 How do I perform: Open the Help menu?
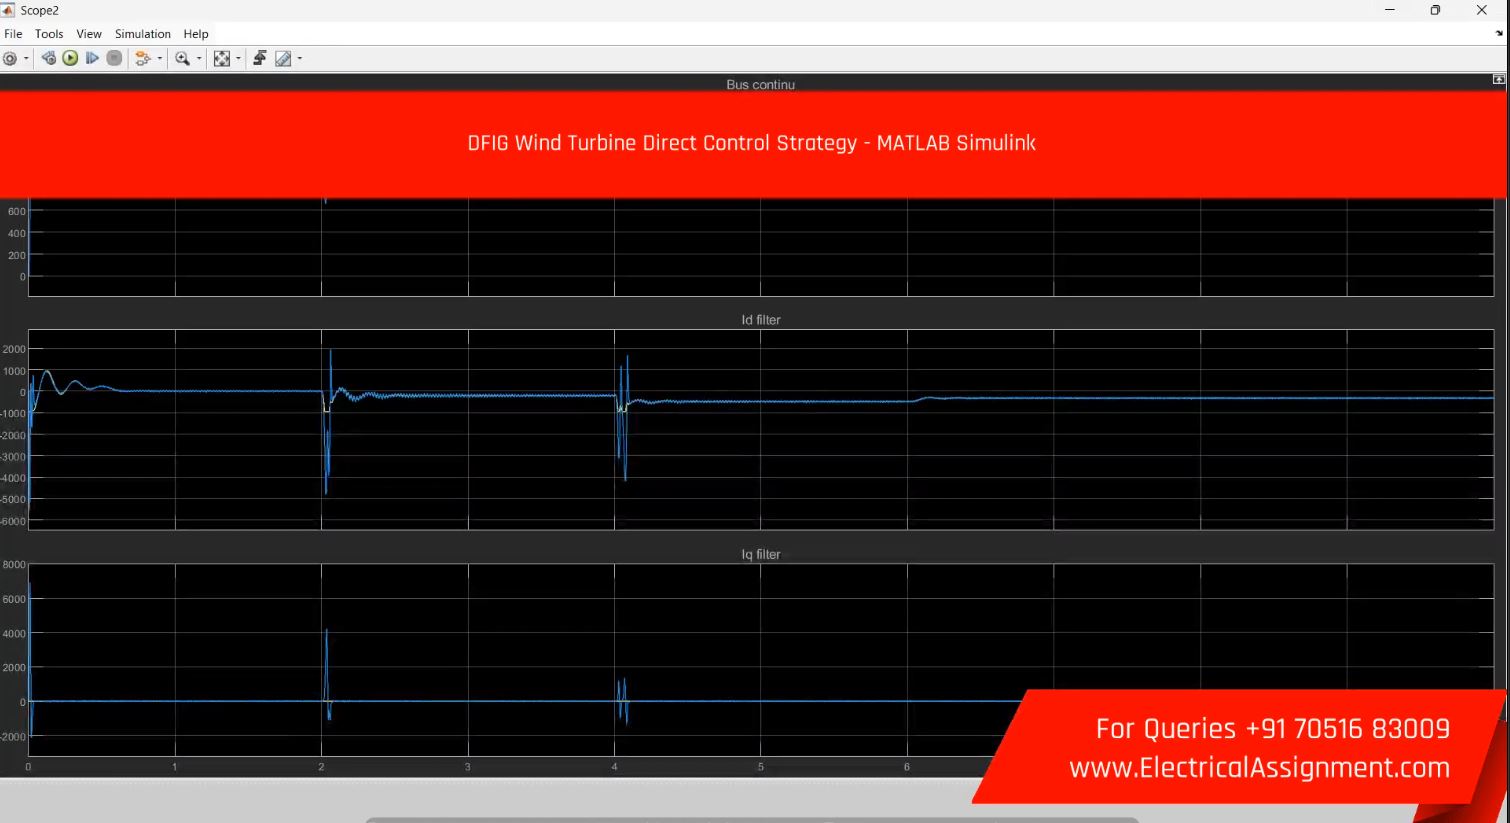point(196,34)
